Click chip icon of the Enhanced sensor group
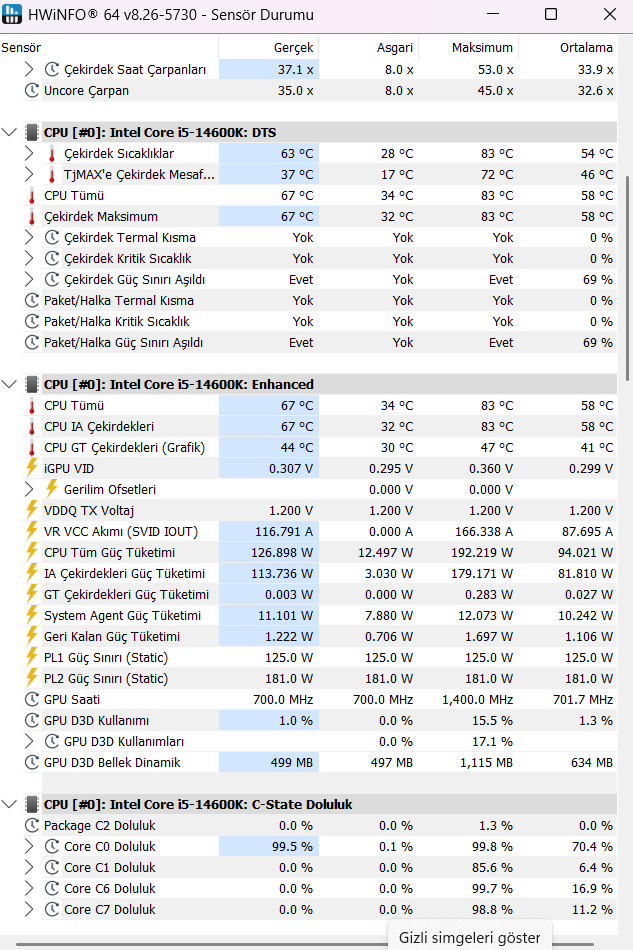The width and height of the screenshot is (633, 950). click(31, 385)
